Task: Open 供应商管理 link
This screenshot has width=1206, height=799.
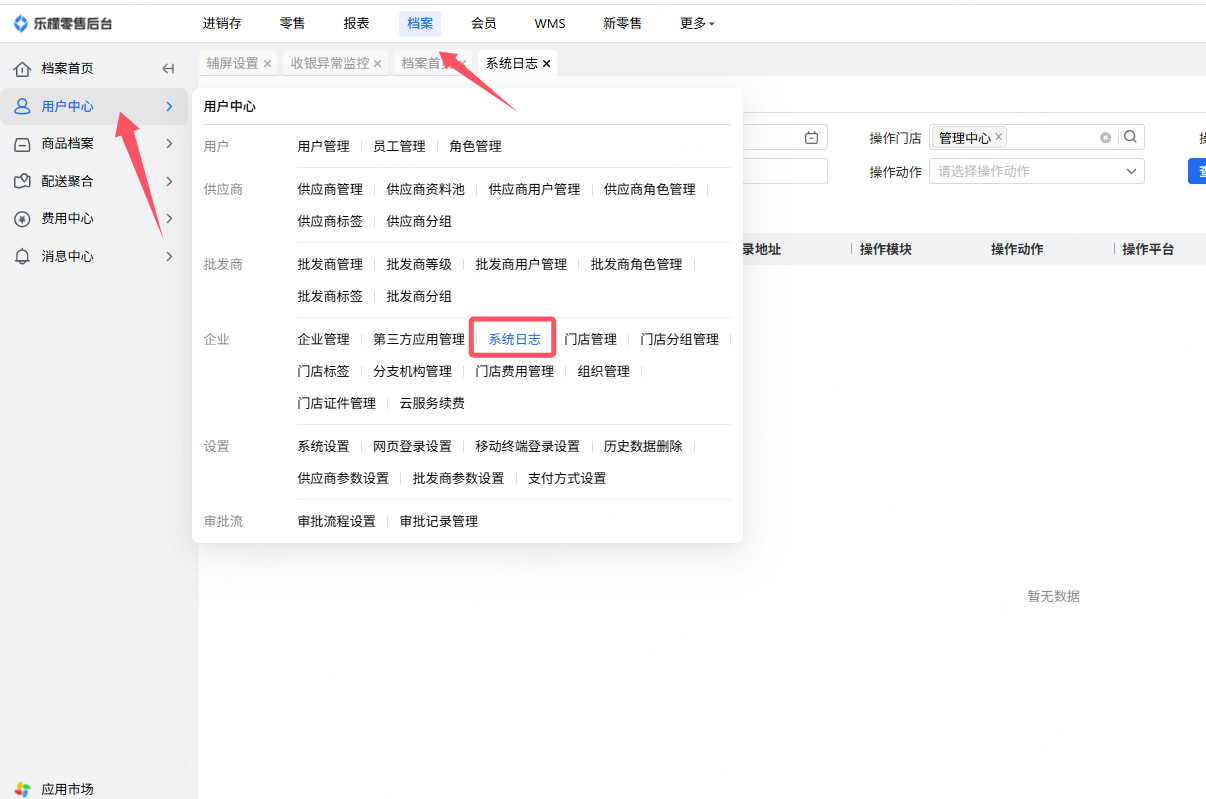Action: [330, 189]
